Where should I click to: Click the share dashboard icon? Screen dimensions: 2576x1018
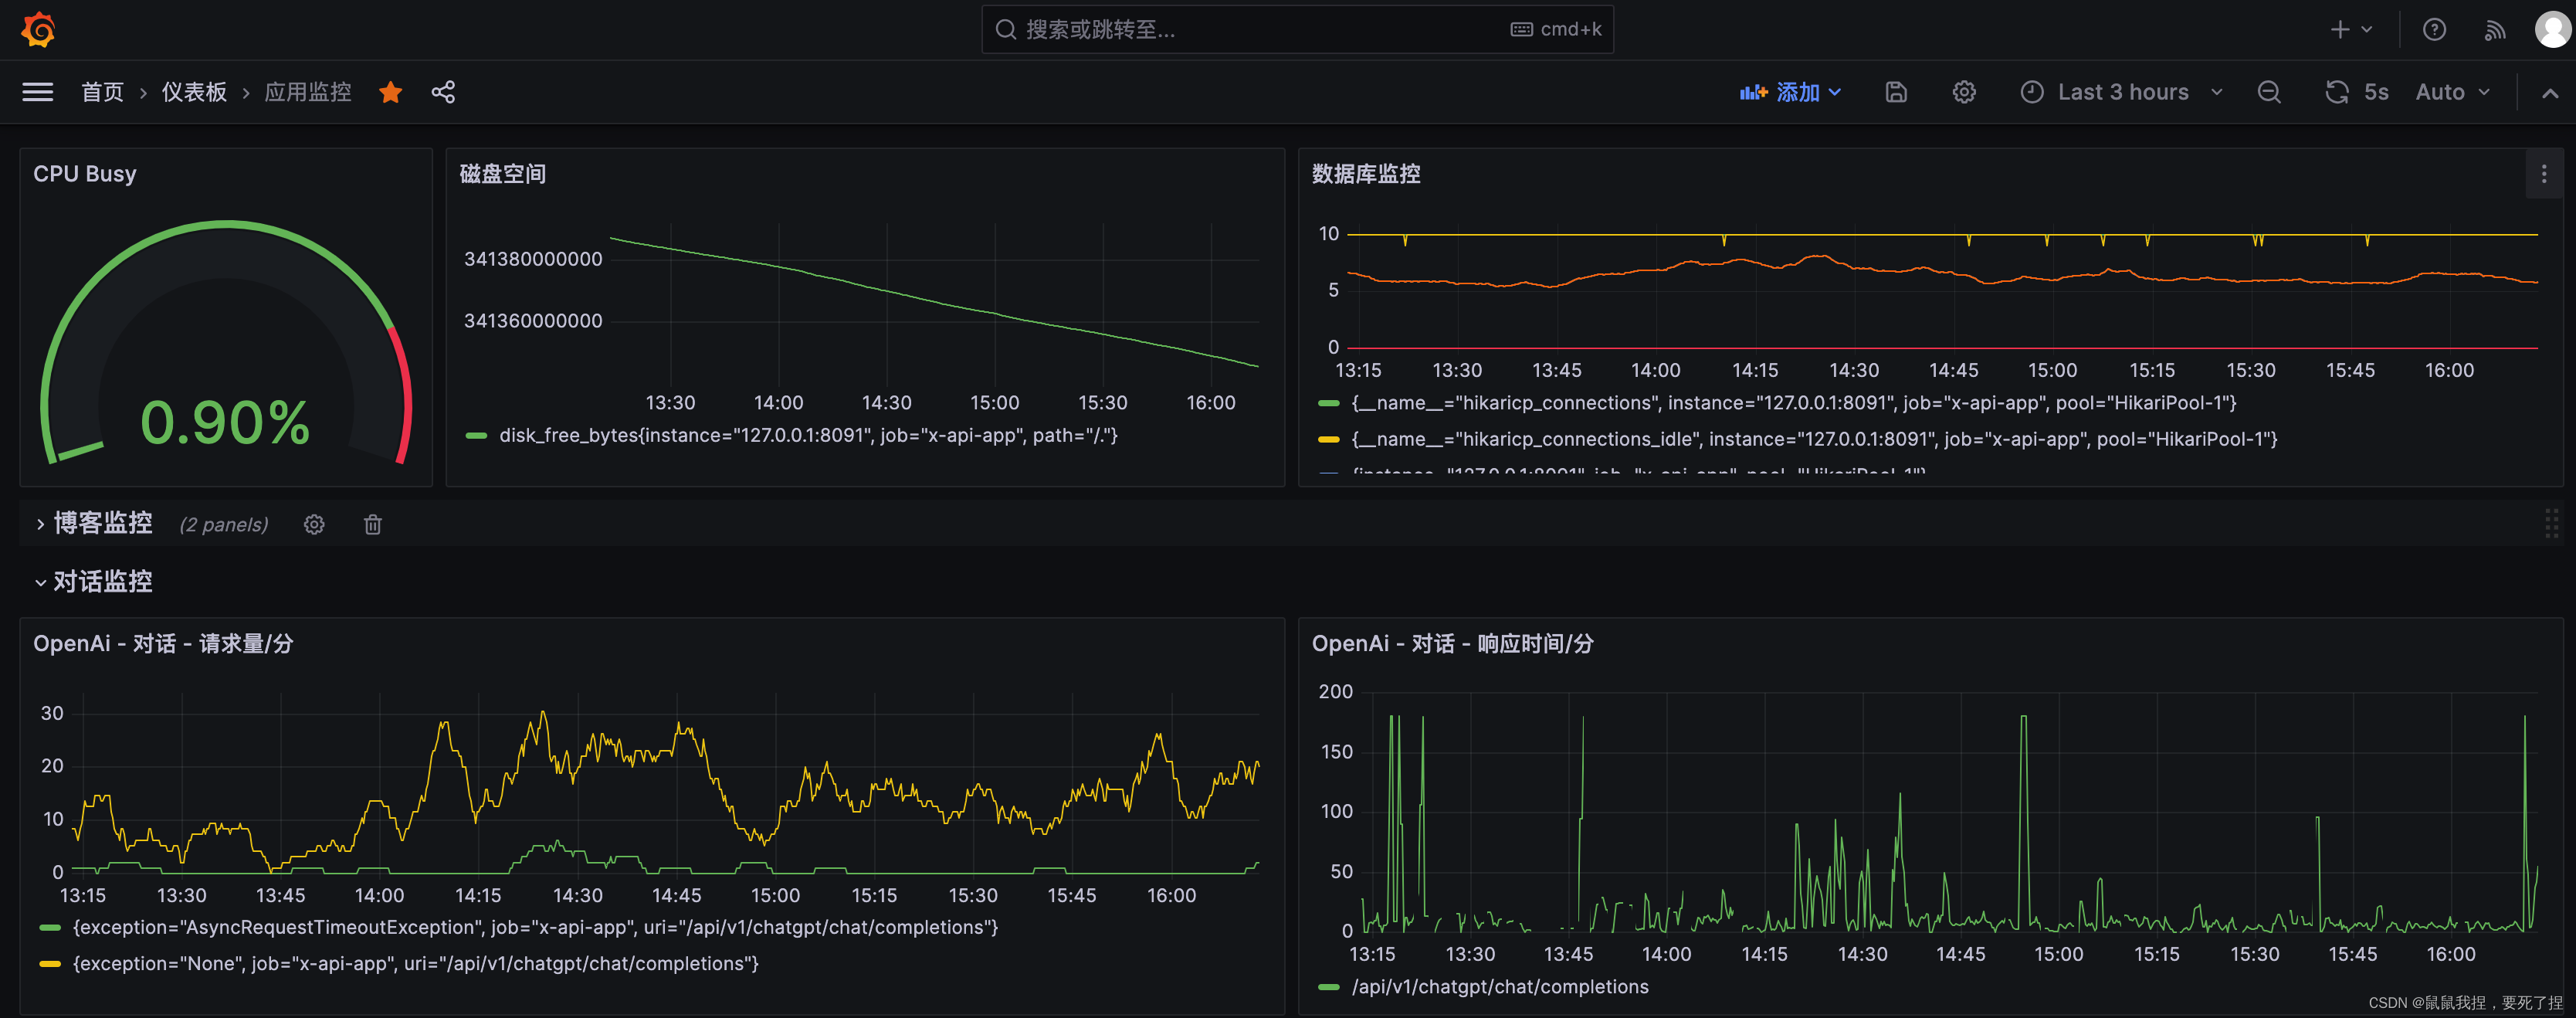point(443,92)
